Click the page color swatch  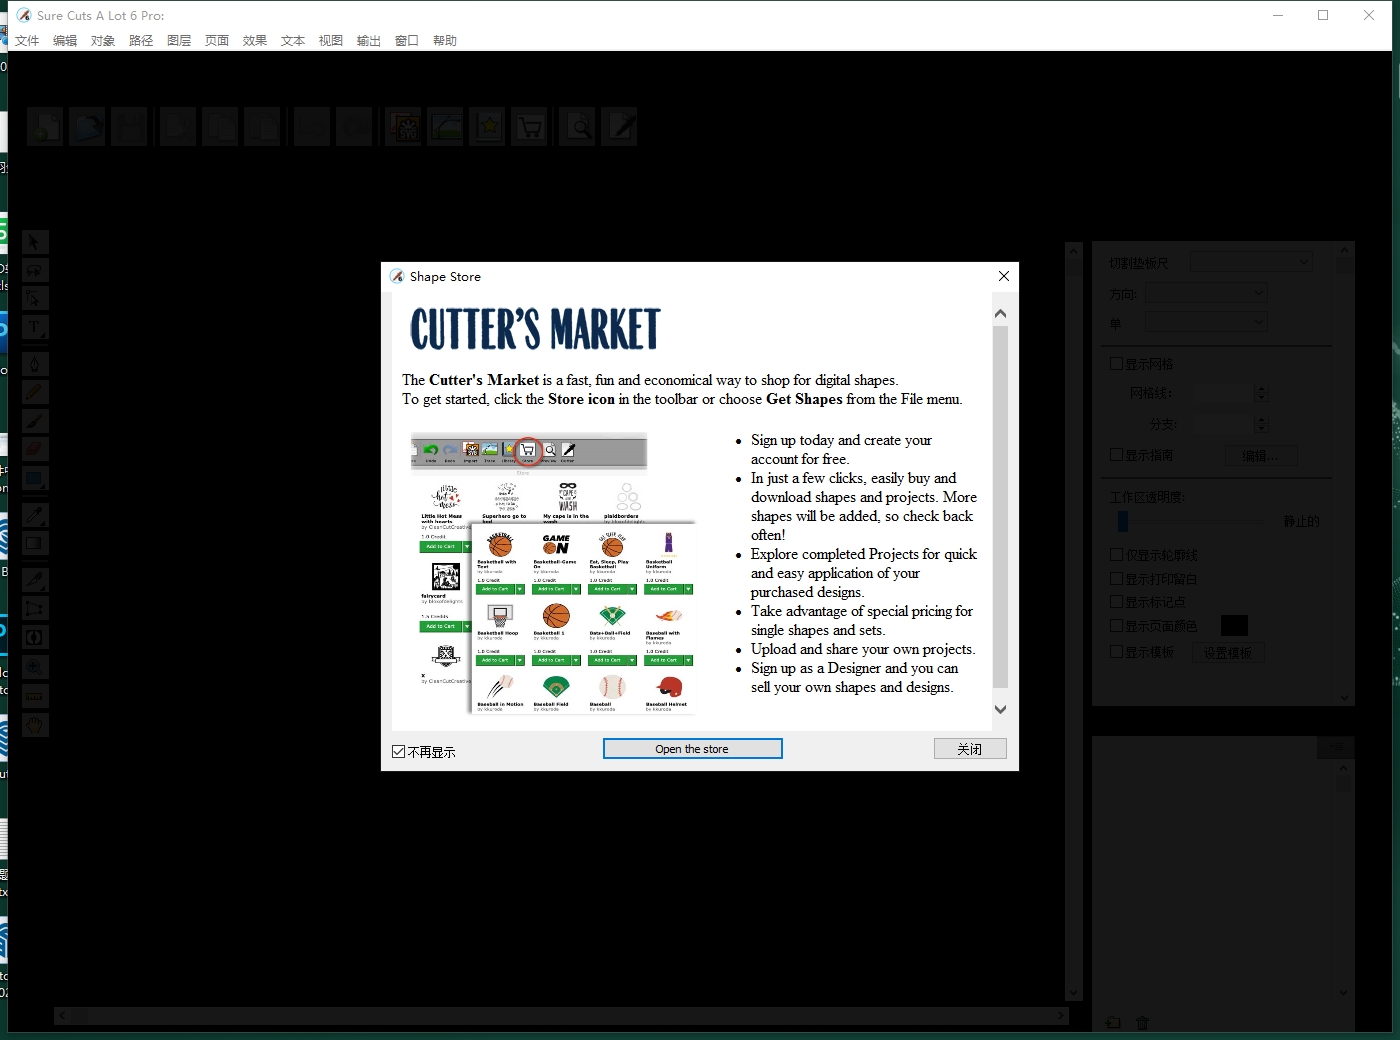pyautogui.click(x=1234, y=626)
